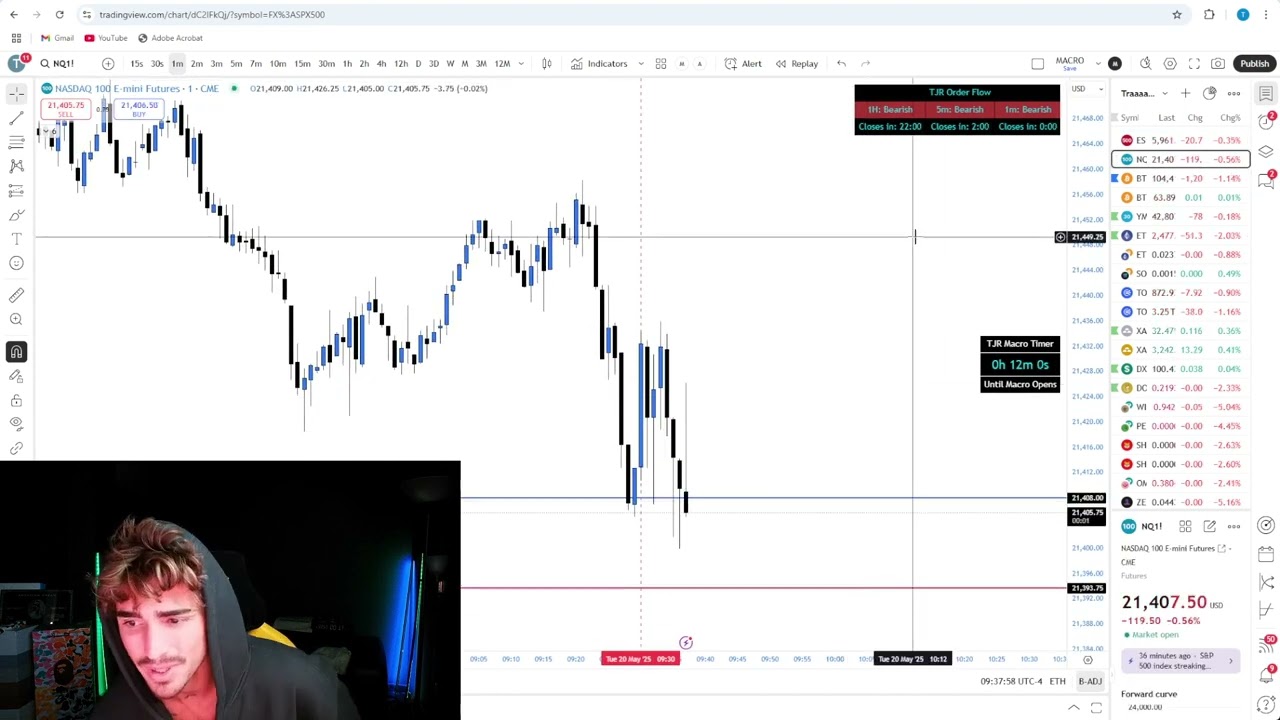Click the Publish button
The width and height of the screenshot is (1280, 720).
[1254, 64]
